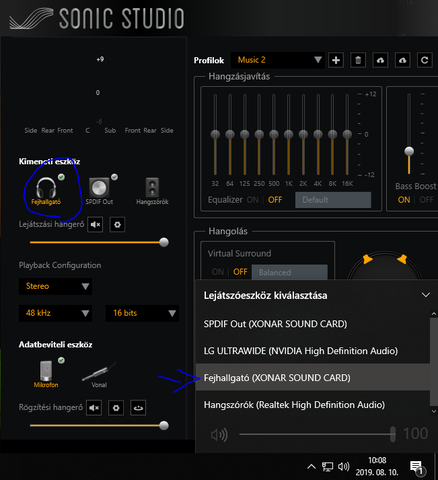The width and height of the screenshot is (438, 480).
Task: Select the SPDIF Out output device
Action: (x=99, y=191)
